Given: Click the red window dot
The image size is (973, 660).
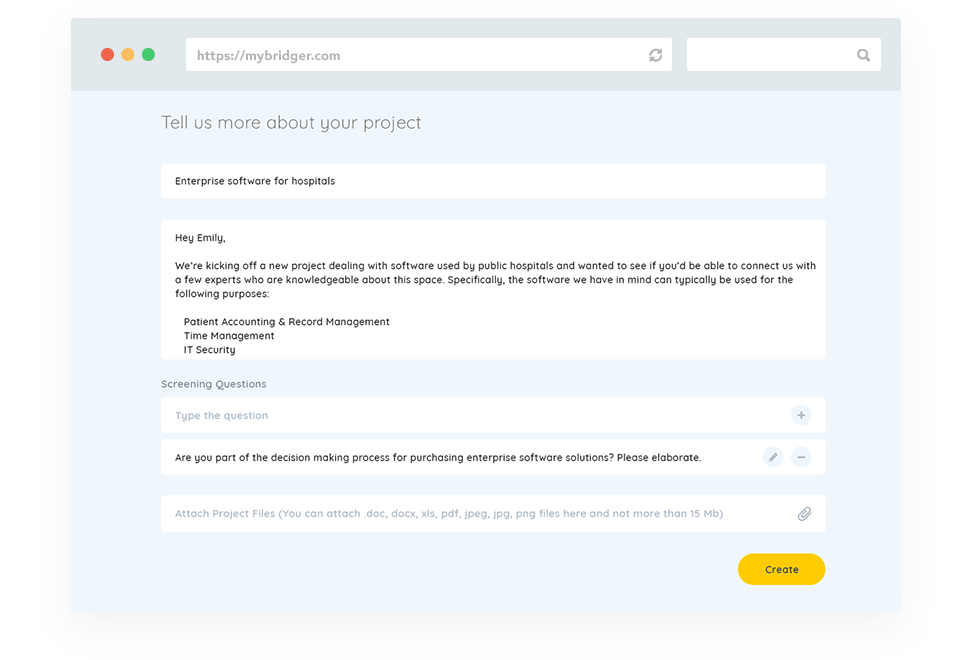Looking at the screenshot, I should (107, 55).
